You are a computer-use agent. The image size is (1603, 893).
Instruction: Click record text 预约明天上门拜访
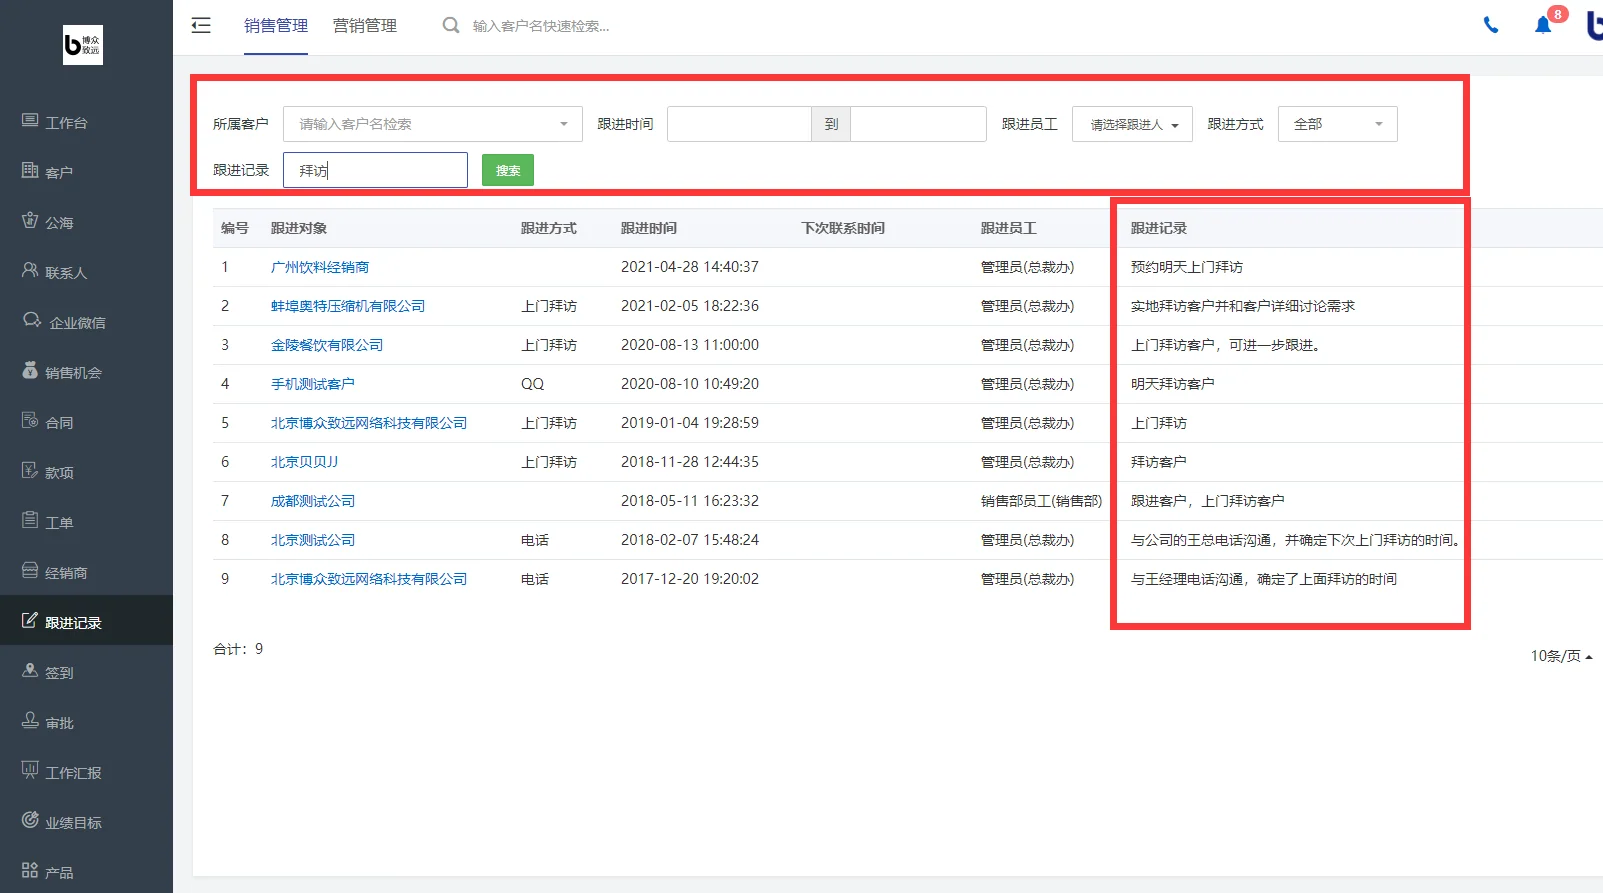tap(1187, 267)
